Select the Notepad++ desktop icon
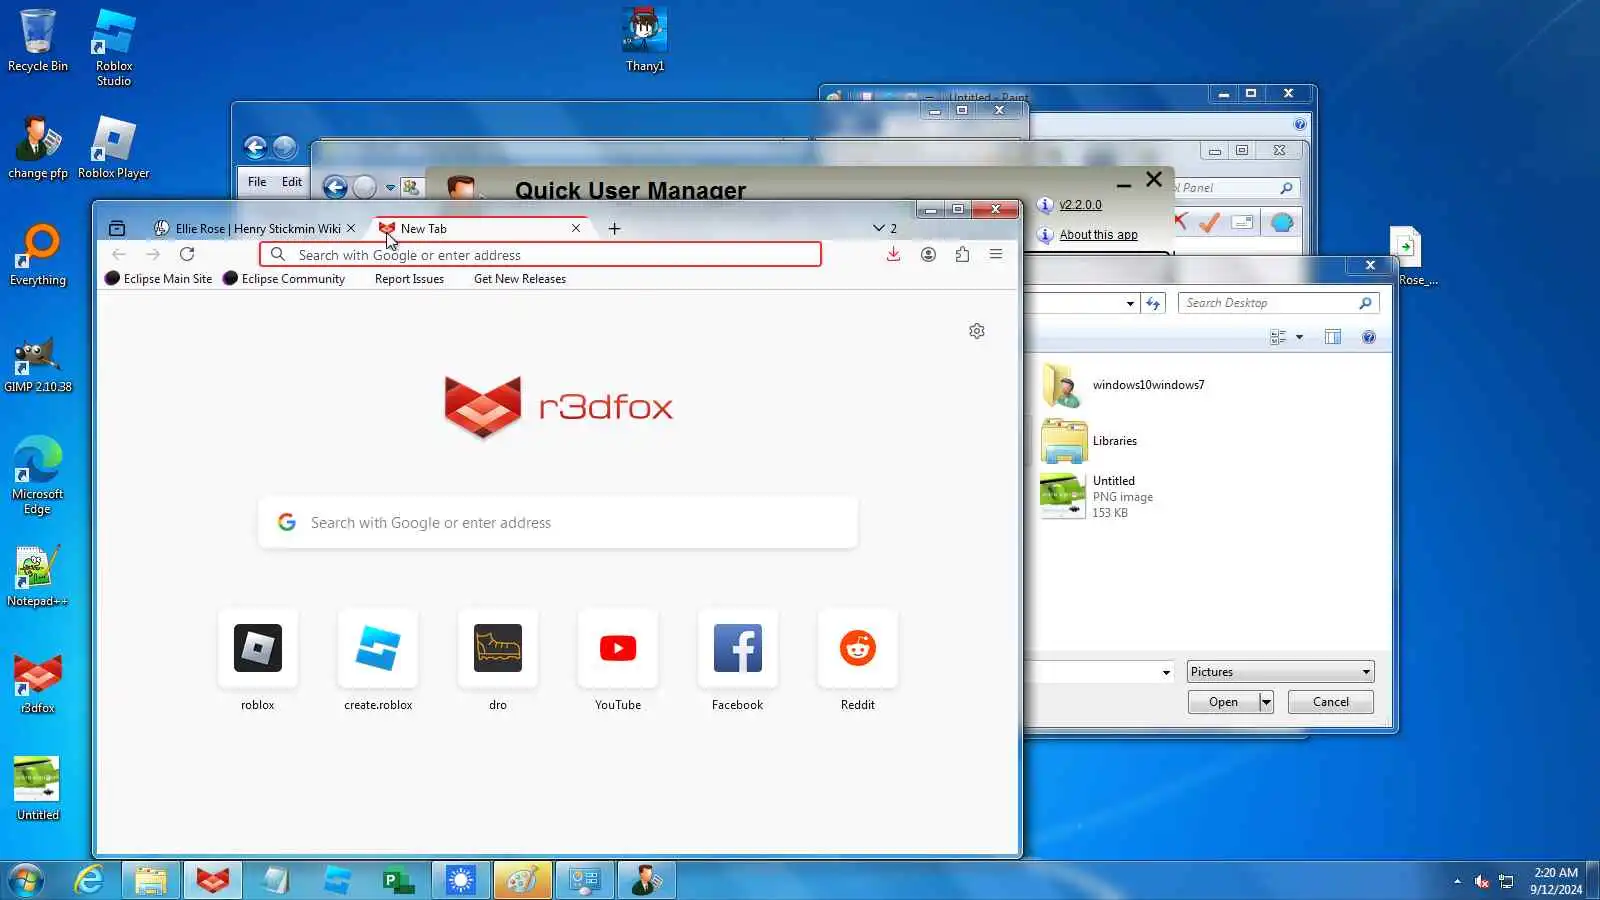This screenshot has height=900, width=1600. (x=38, y=576)
